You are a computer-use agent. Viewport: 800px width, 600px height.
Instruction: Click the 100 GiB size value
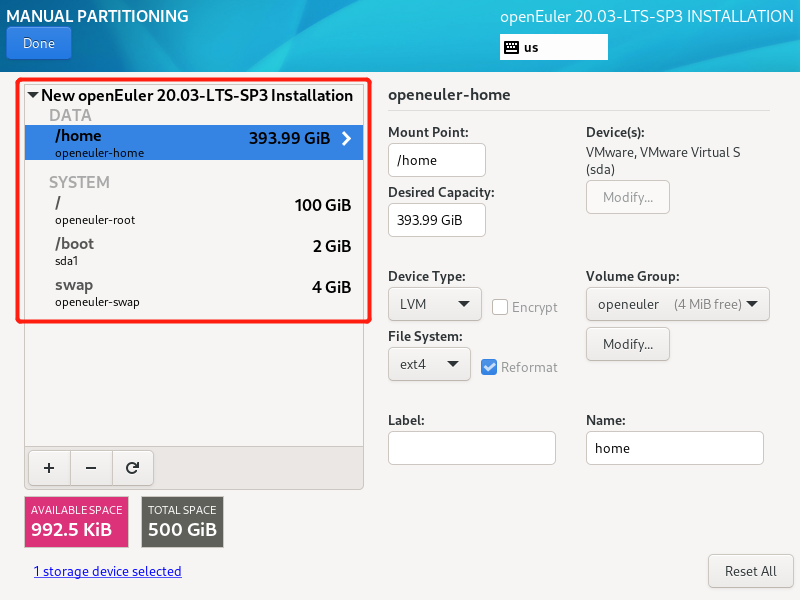pyautogui.click(x=322, y=205)
